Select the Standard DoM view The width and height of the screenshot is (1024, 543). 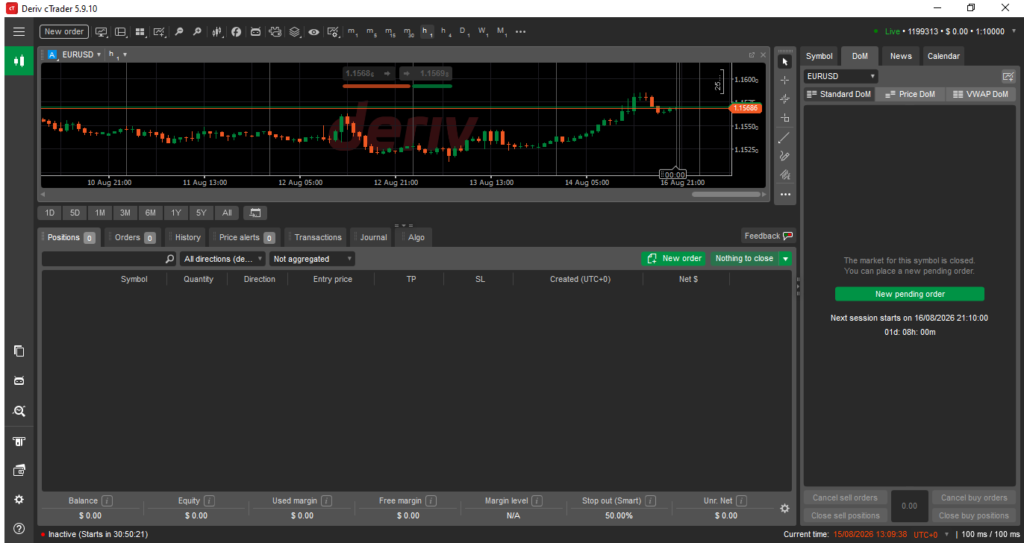[839, 94]
